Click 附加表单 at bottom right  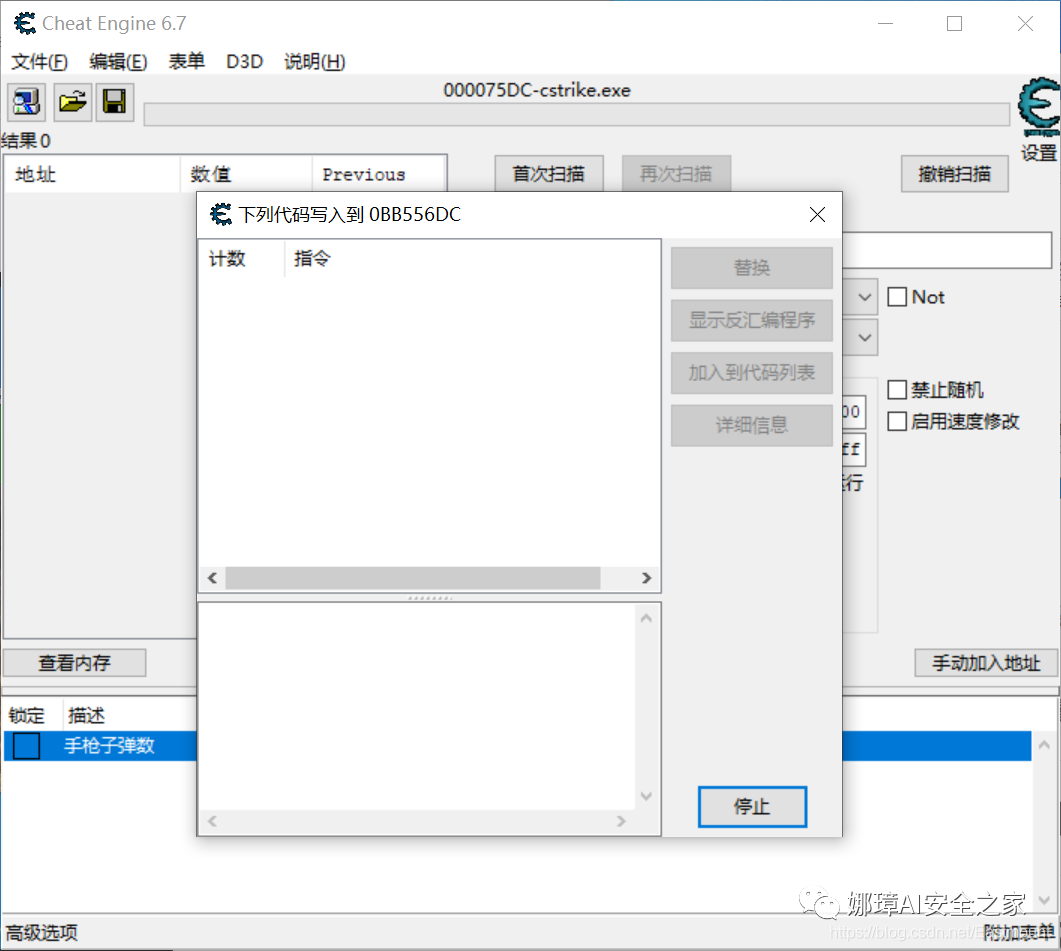[x=1019, y=933]
